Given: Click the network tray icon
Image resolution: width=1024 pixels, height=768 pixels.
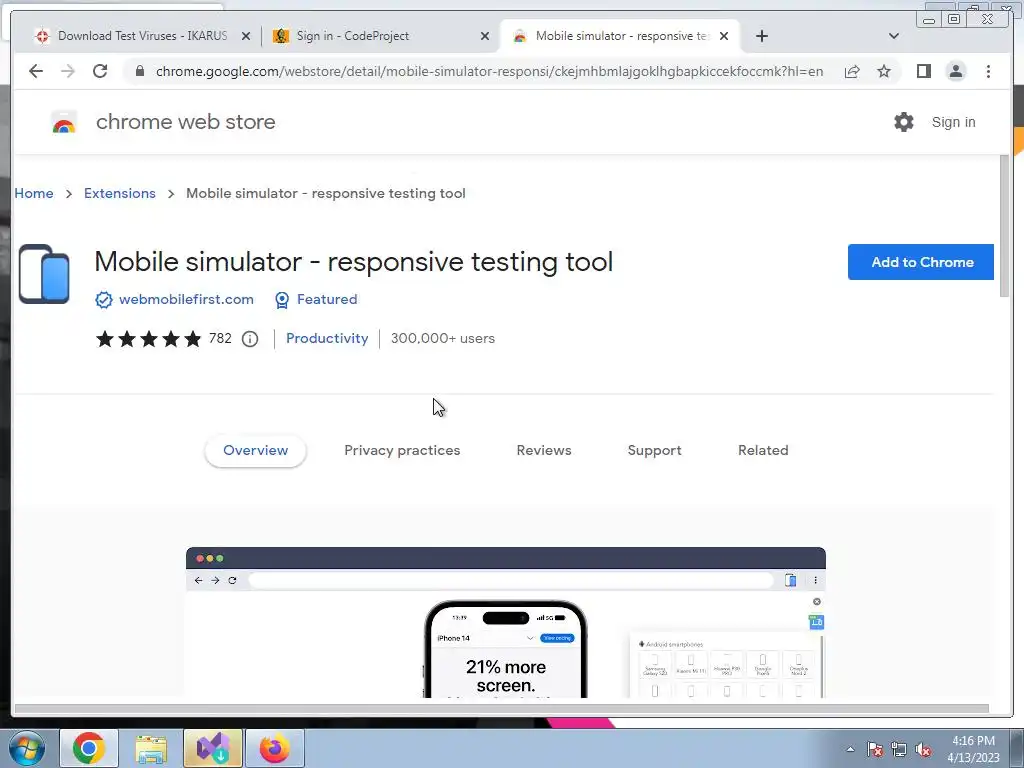Looking at the screenshot, I should tap(899, 749).
